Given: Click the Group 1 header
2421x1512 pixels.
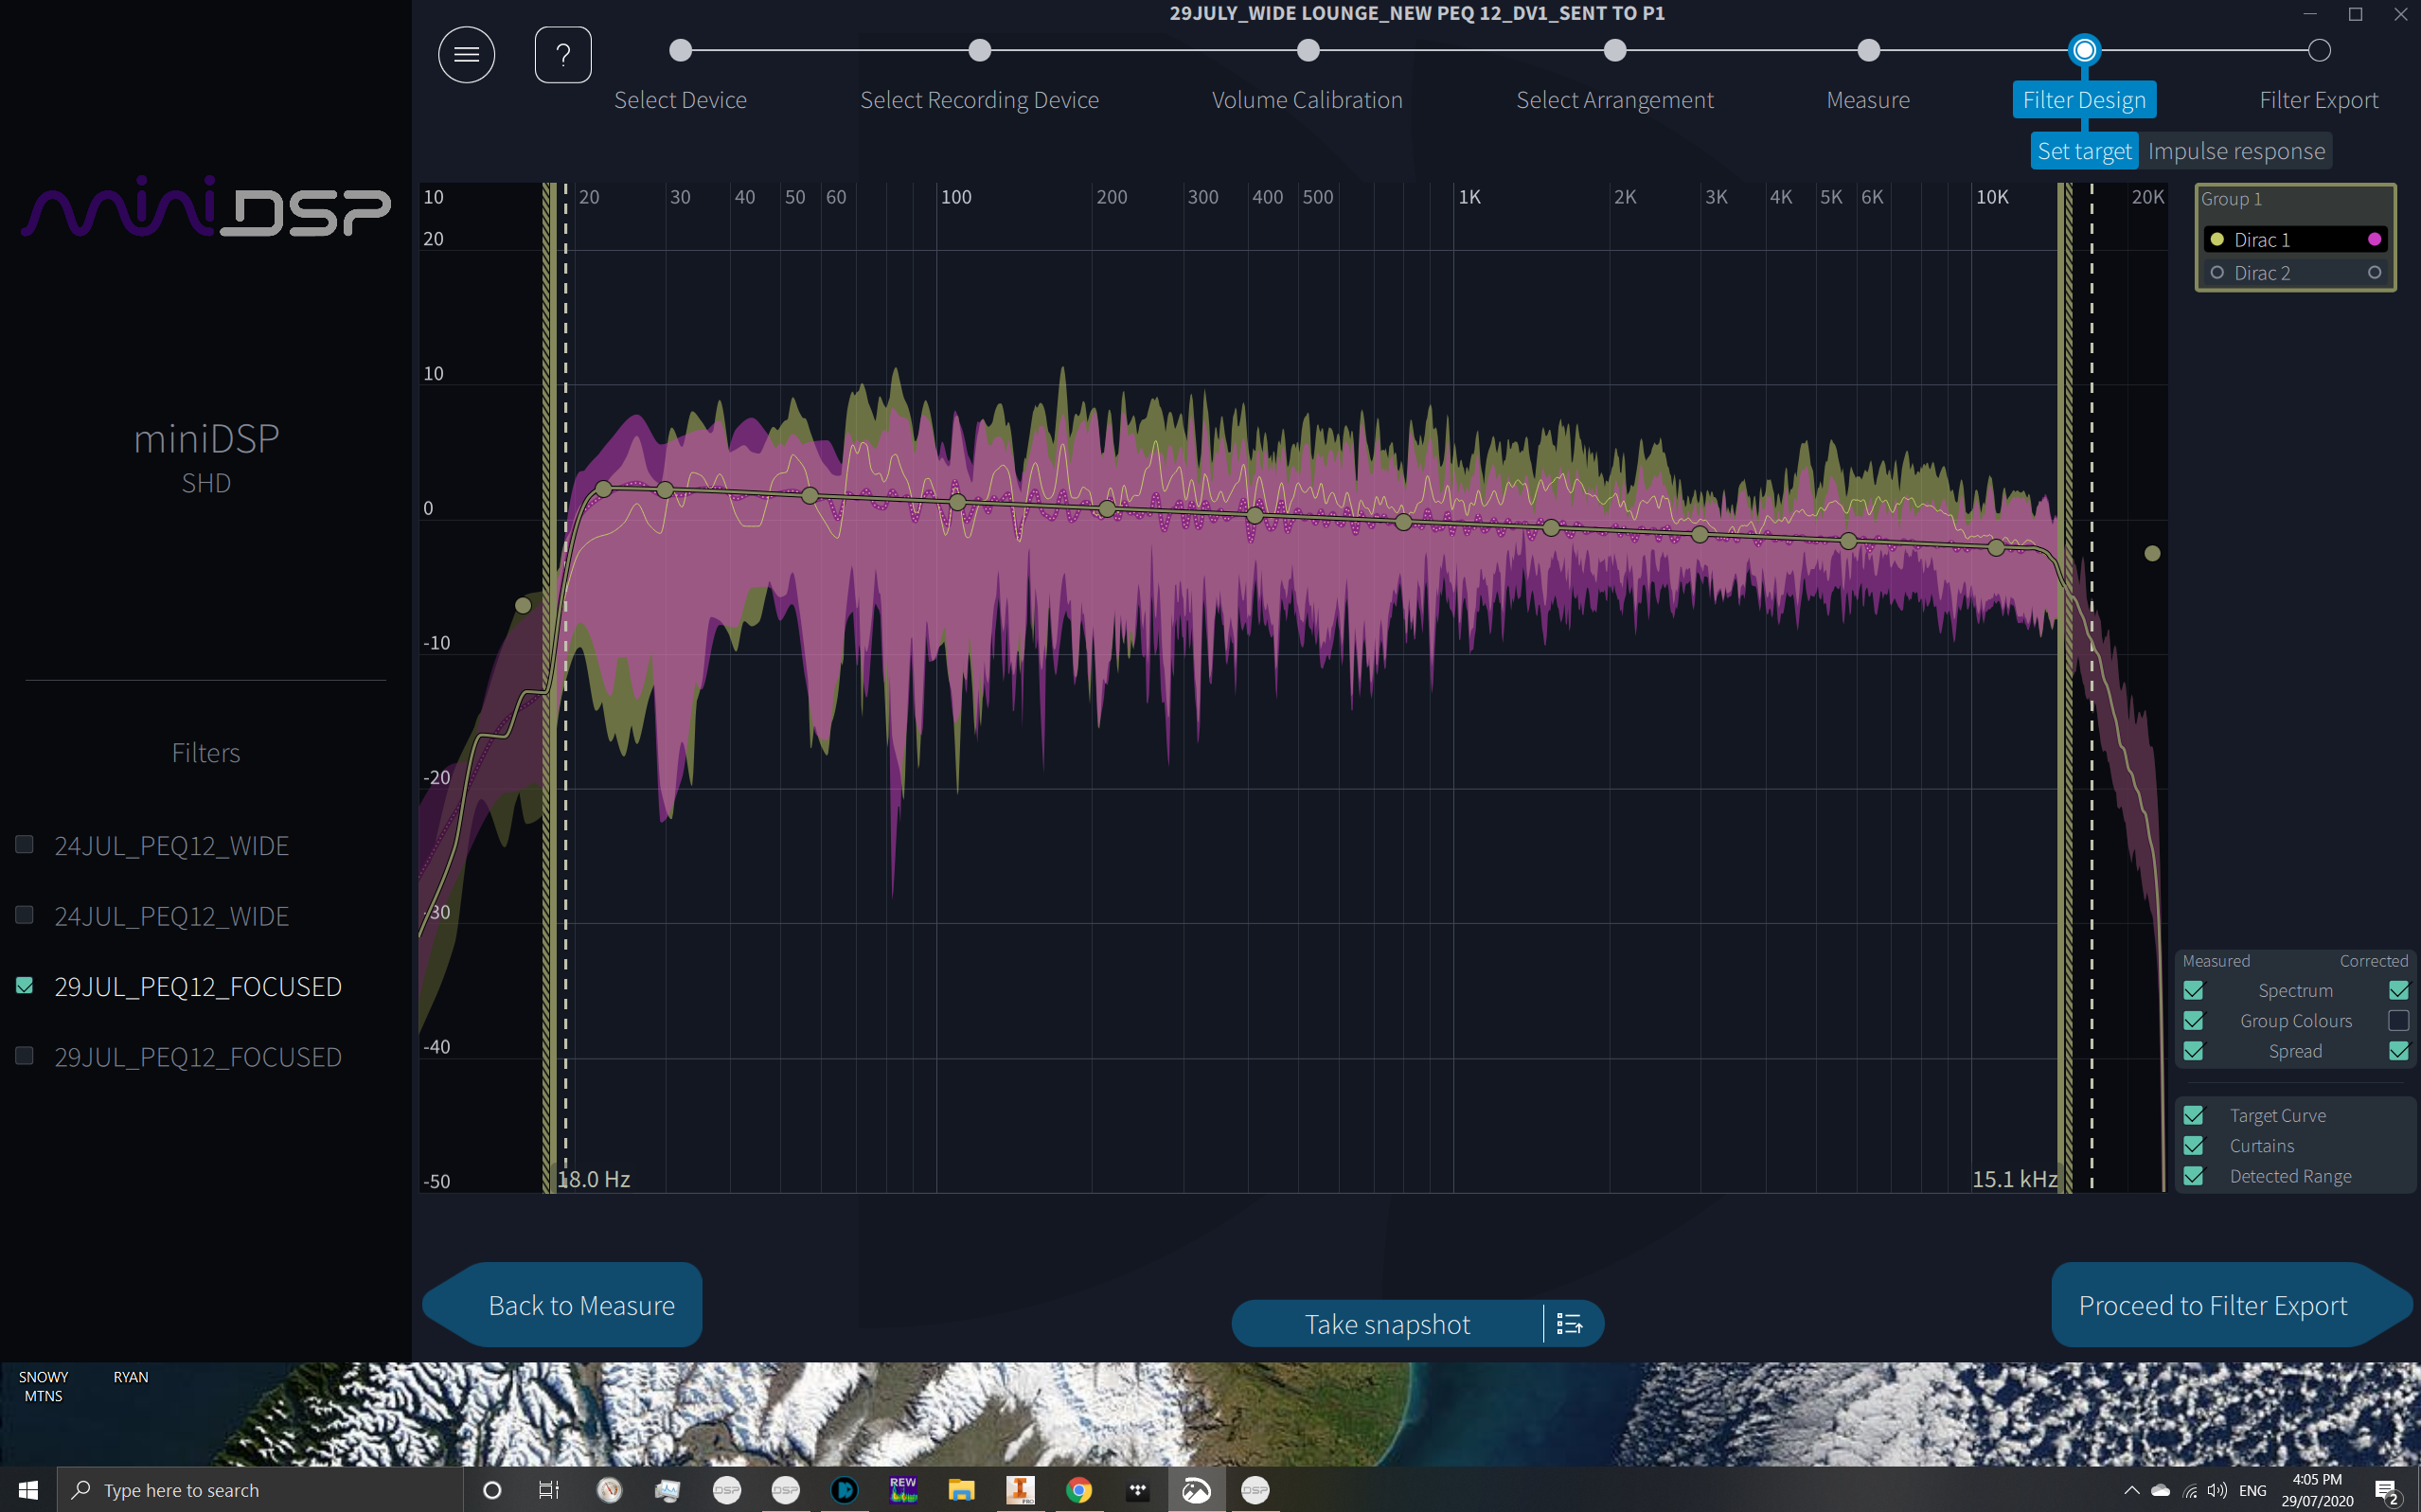Looking at the screenshot, I should pyautogui.click(x=2230, y=199).
